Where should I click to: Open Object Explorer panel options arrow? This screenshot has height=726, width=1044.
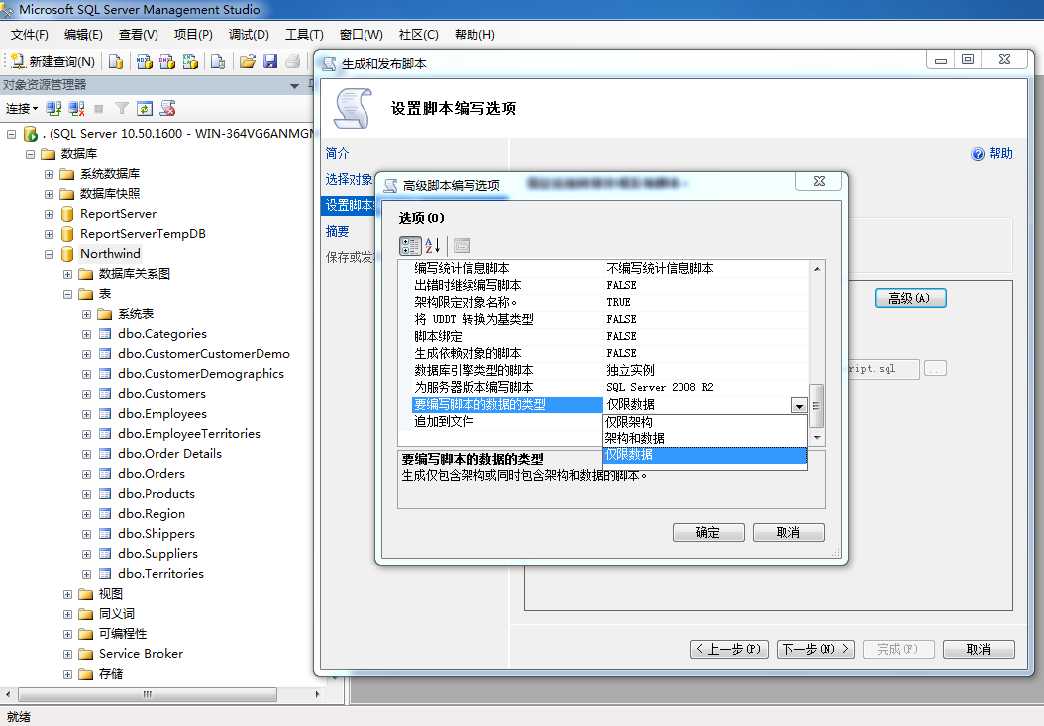click(294, 85)
